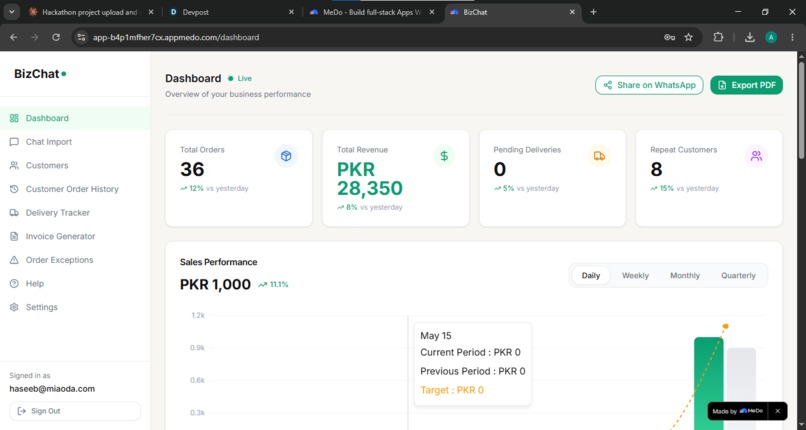Go back in browser

[14, 37]
